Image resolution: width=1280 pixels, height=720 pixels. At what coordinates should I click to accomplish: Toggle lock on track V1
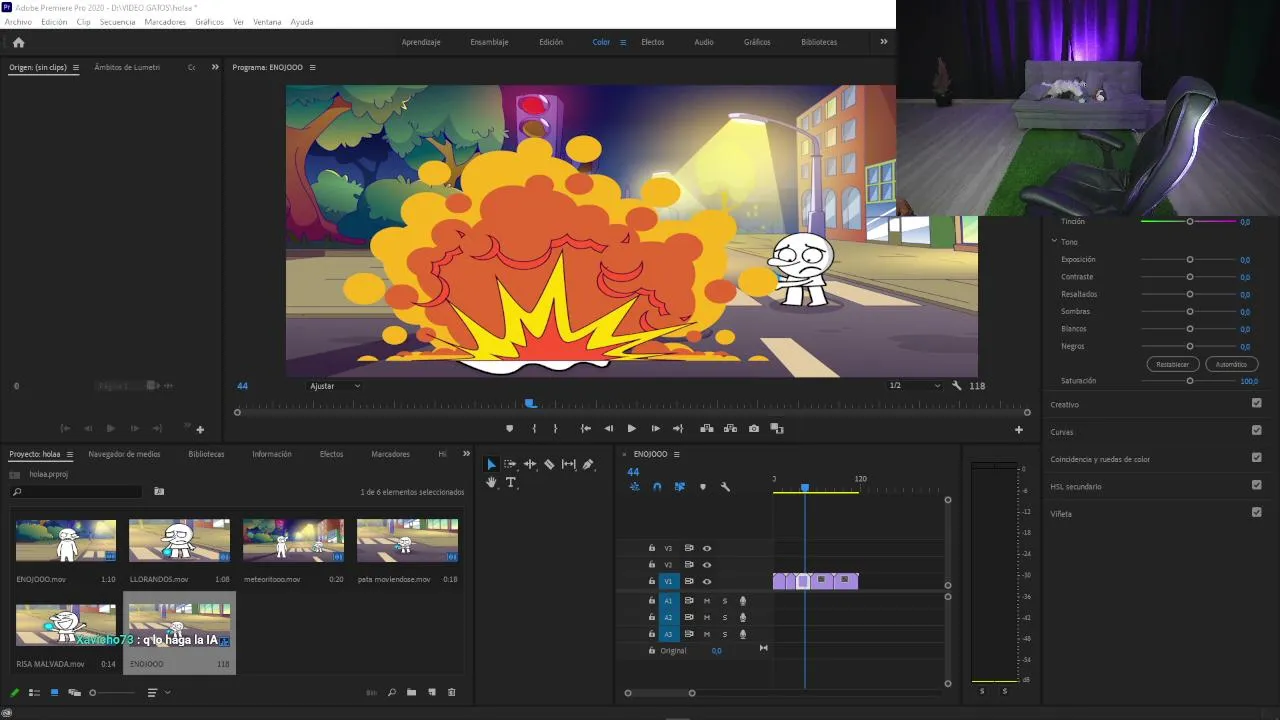click(x=652, y=581)
